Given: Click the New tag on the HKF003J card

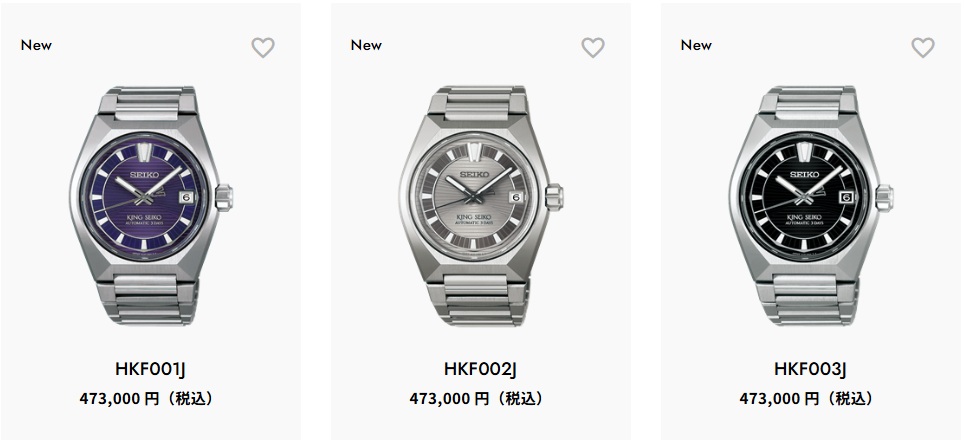Looking at the screenshot, I should [696, 45].
